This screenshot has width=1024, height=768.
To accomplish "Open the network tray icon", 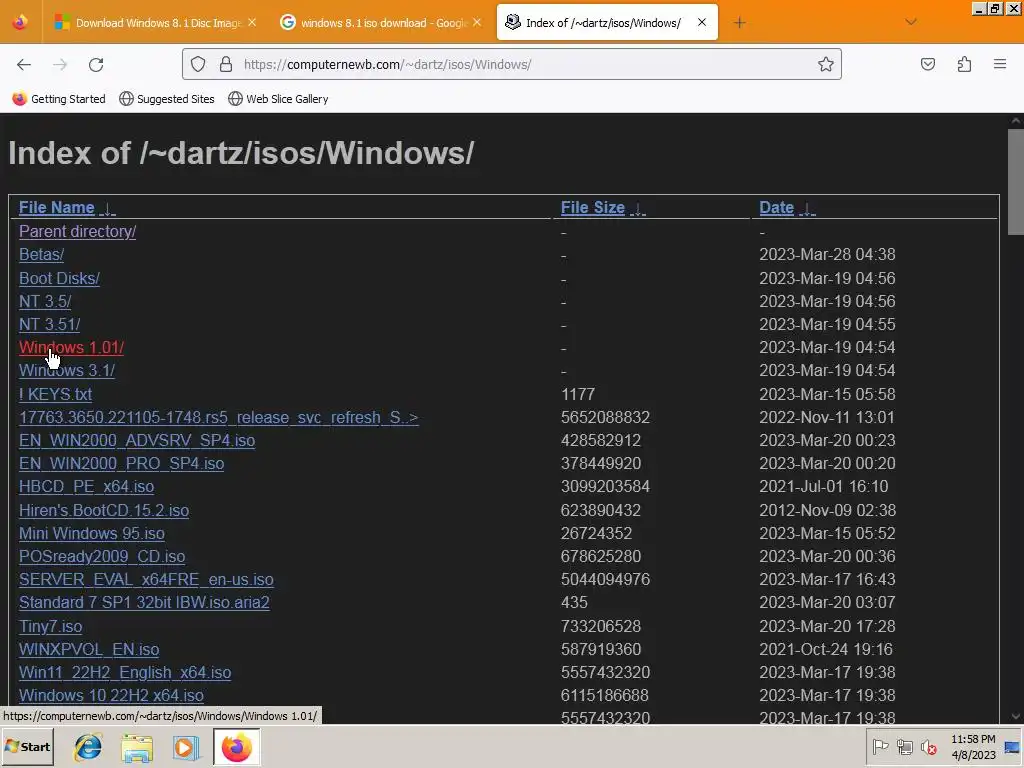I will coord(904,746).
